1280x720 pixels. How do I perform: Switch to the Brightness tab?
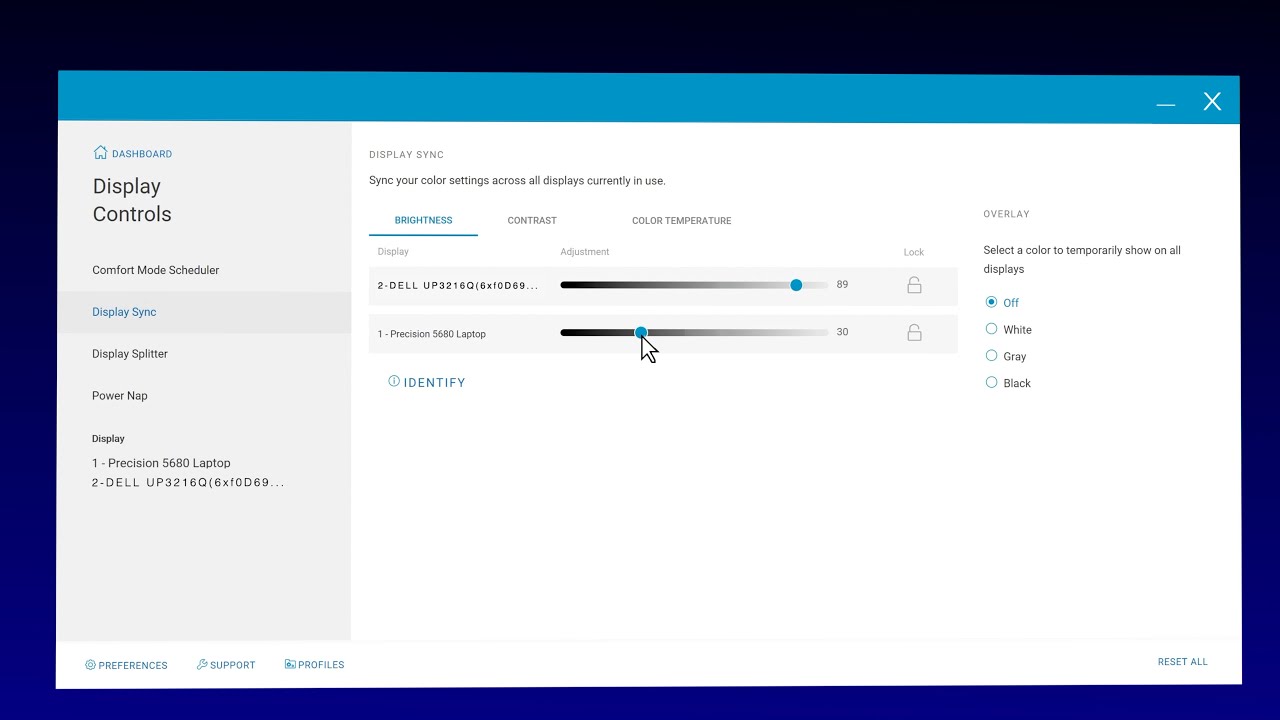click(x=423, y=220)
